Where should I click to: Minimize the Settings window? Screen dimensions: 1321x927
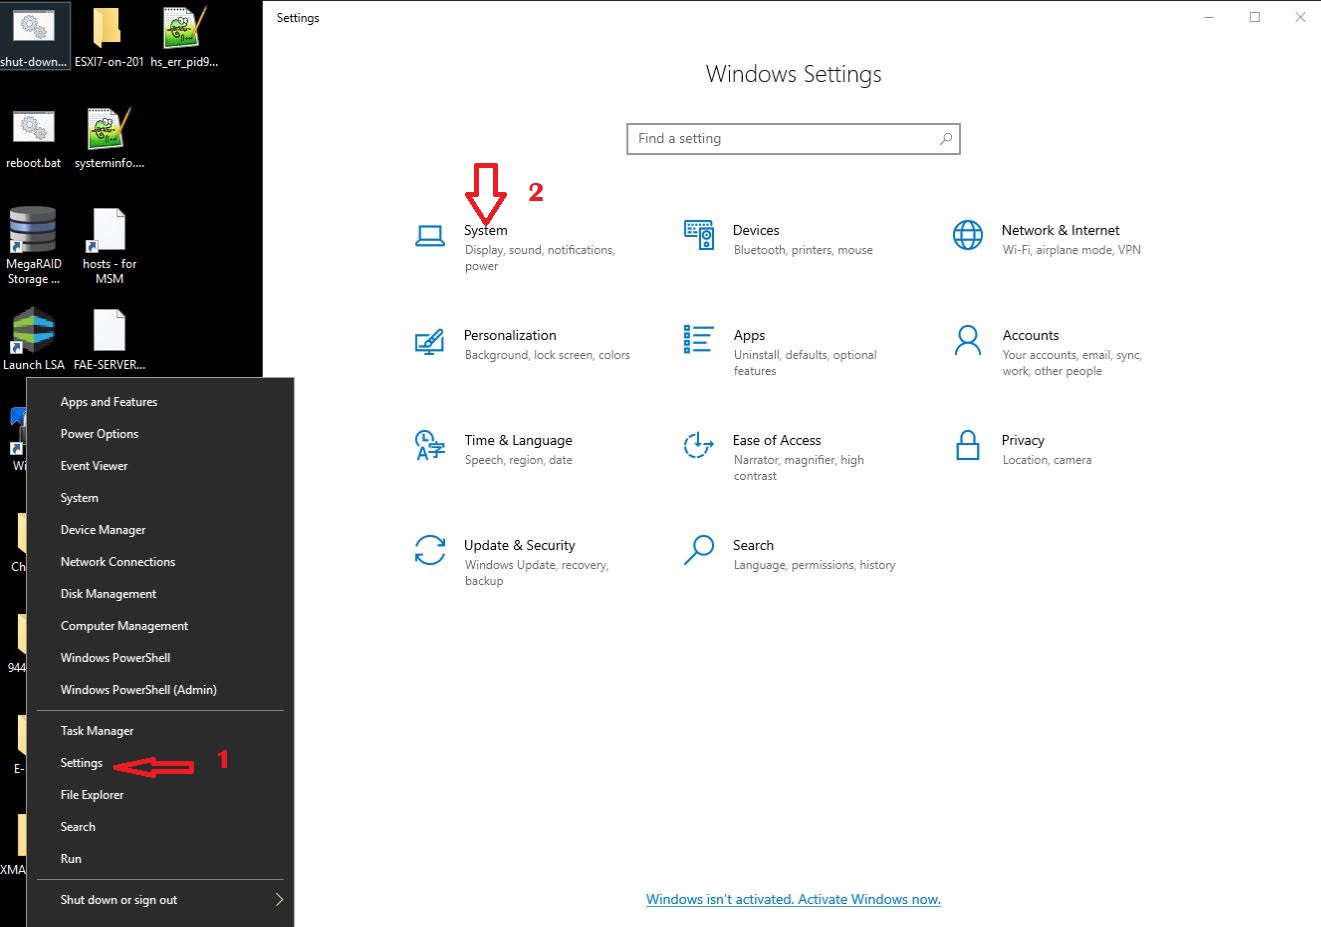[x=1209, y=17]
